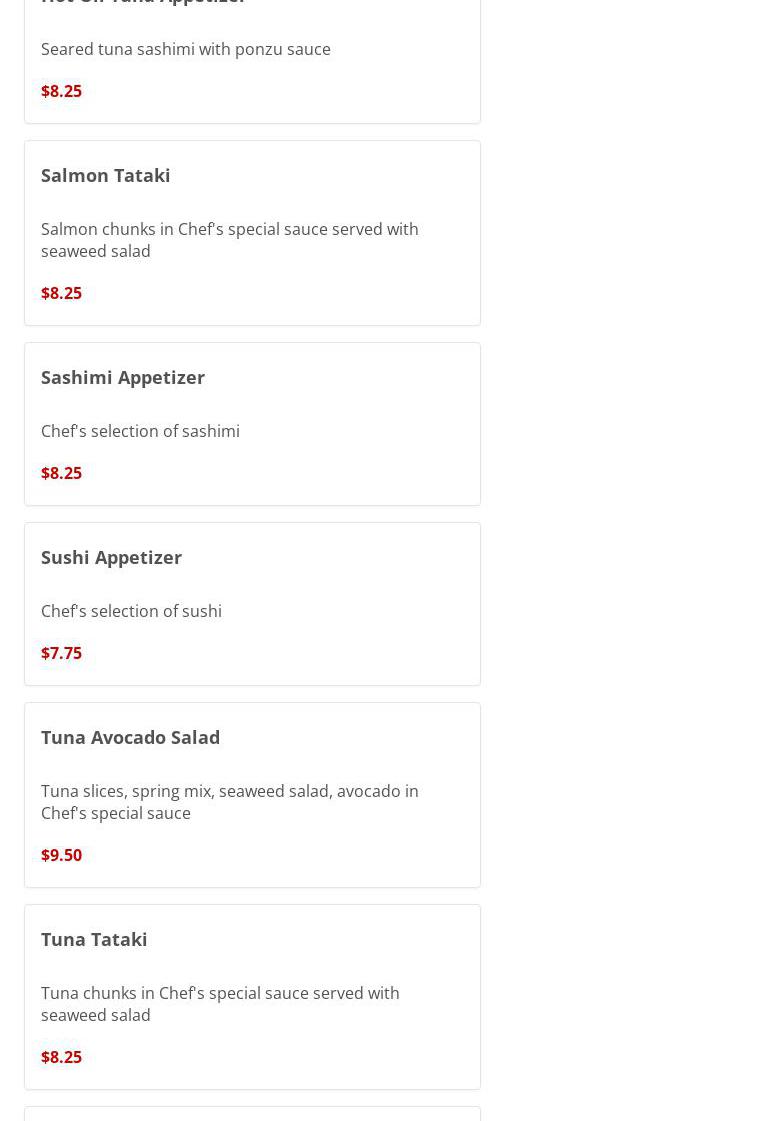Click the Tuna Tataki description text

tap(220, 1004)
